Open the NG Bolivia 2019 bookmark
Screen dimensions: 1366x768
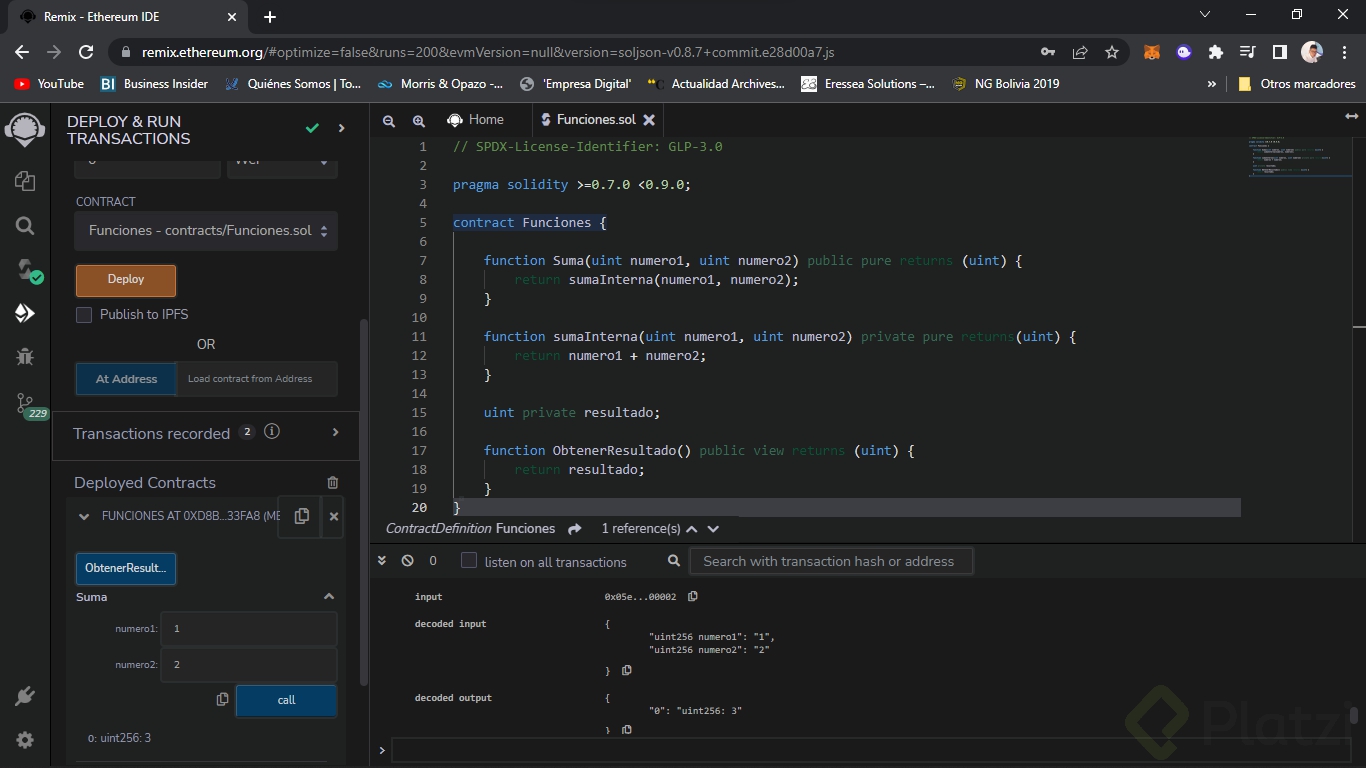[x=1006, y=84]
